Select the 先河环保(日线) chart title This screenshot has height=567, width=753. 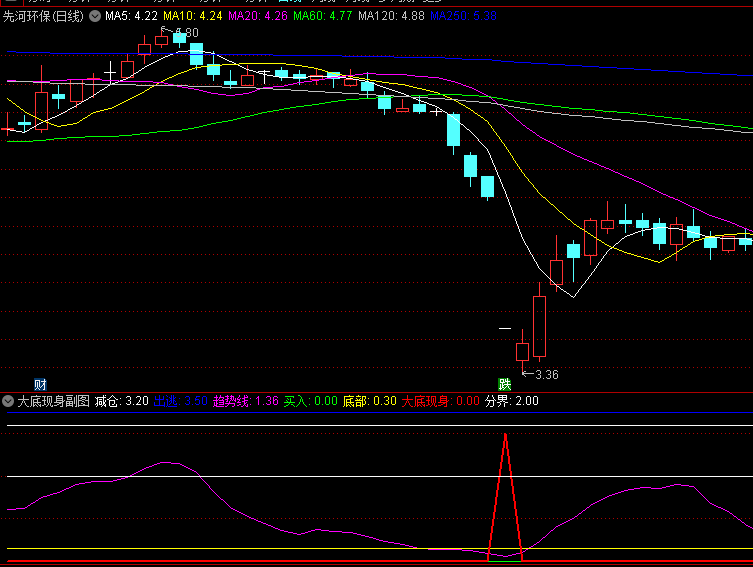pyautogui.click(x=43, y=16)
